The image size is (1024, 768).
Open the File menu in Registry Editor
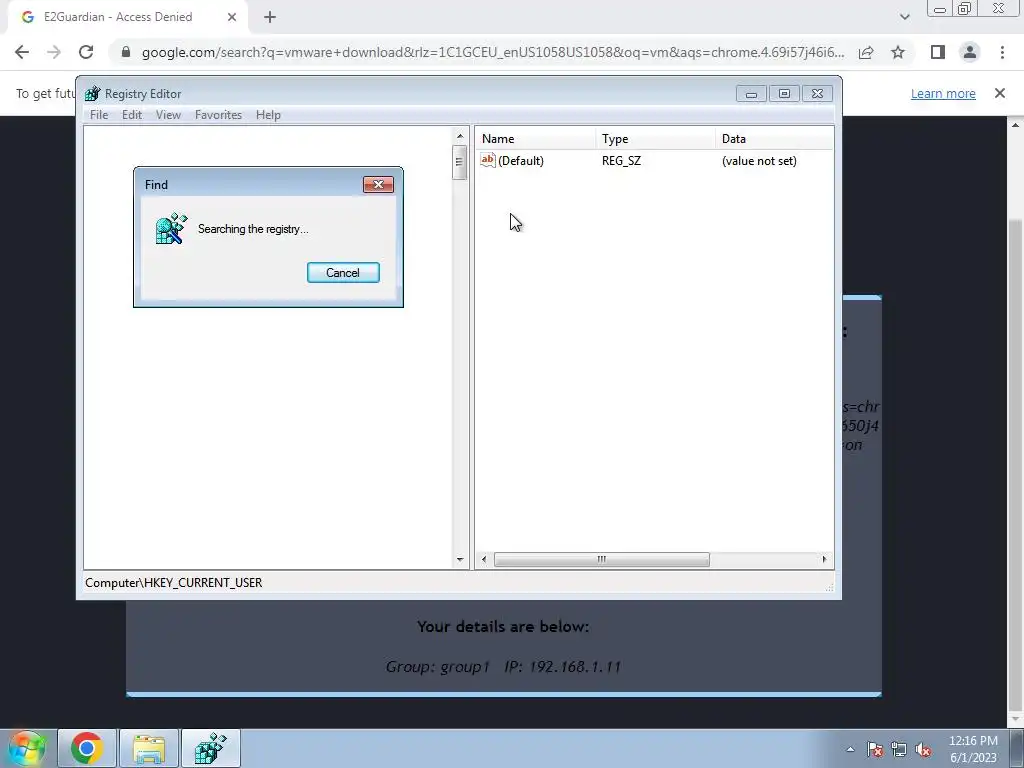point(99,115)
